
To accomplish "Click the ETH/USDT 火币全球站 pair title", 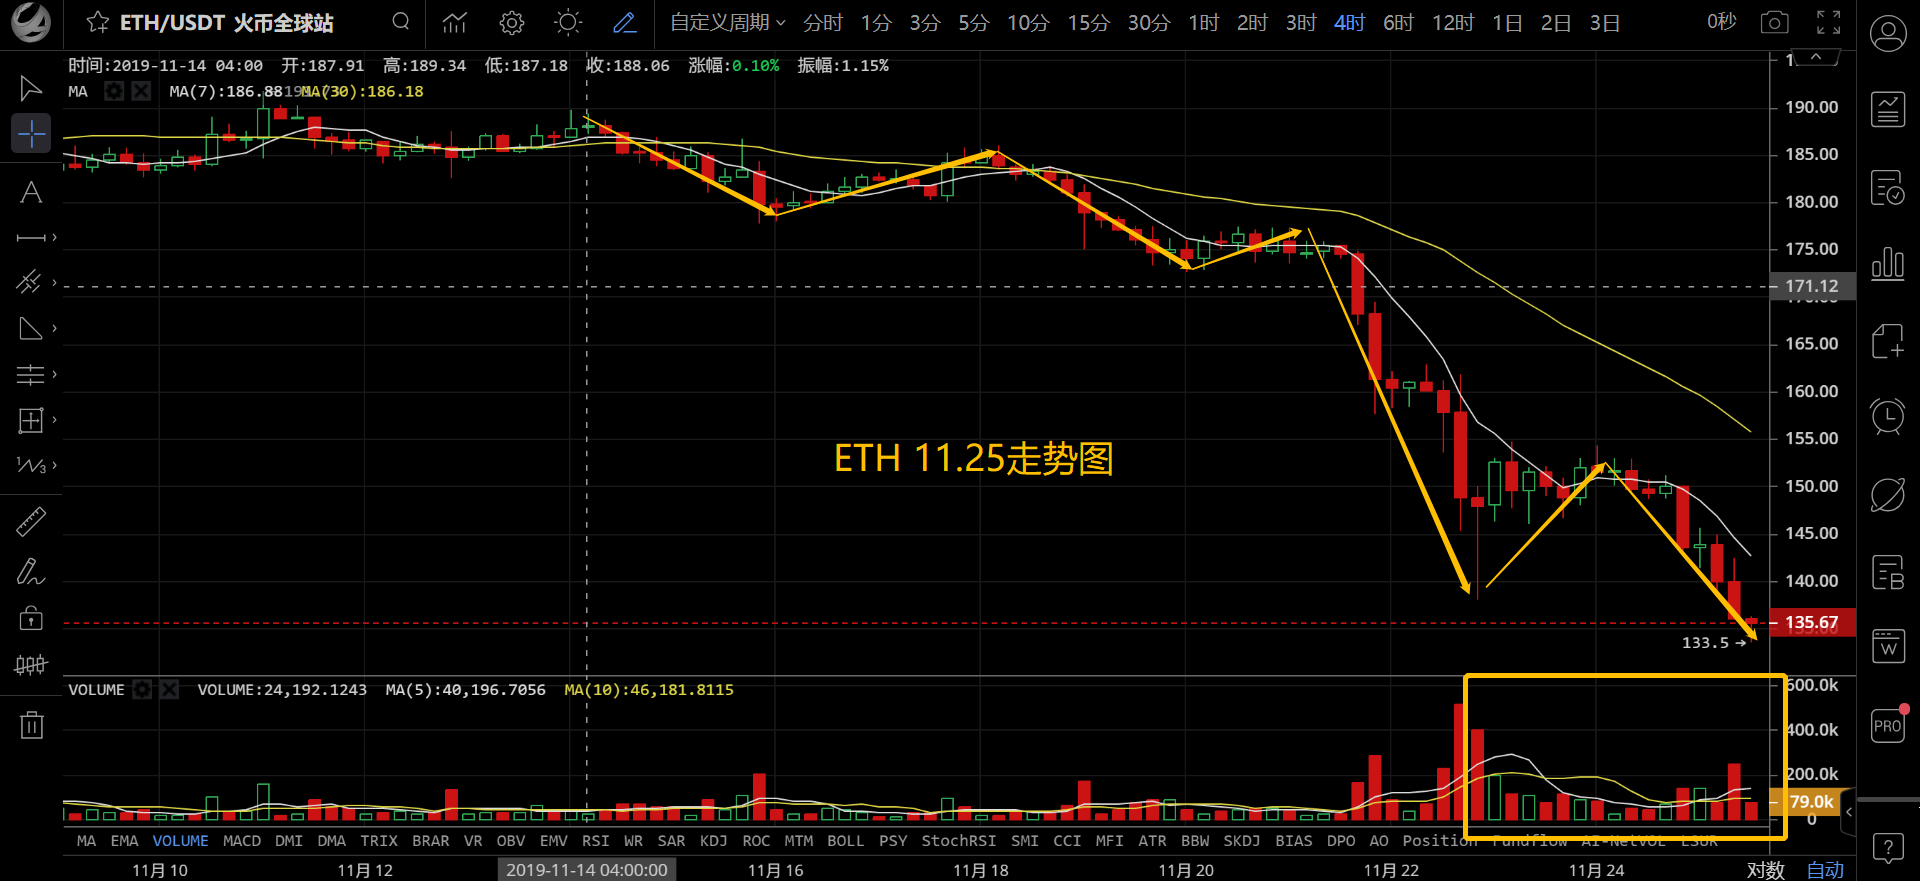I will click(x=227, y=22).
